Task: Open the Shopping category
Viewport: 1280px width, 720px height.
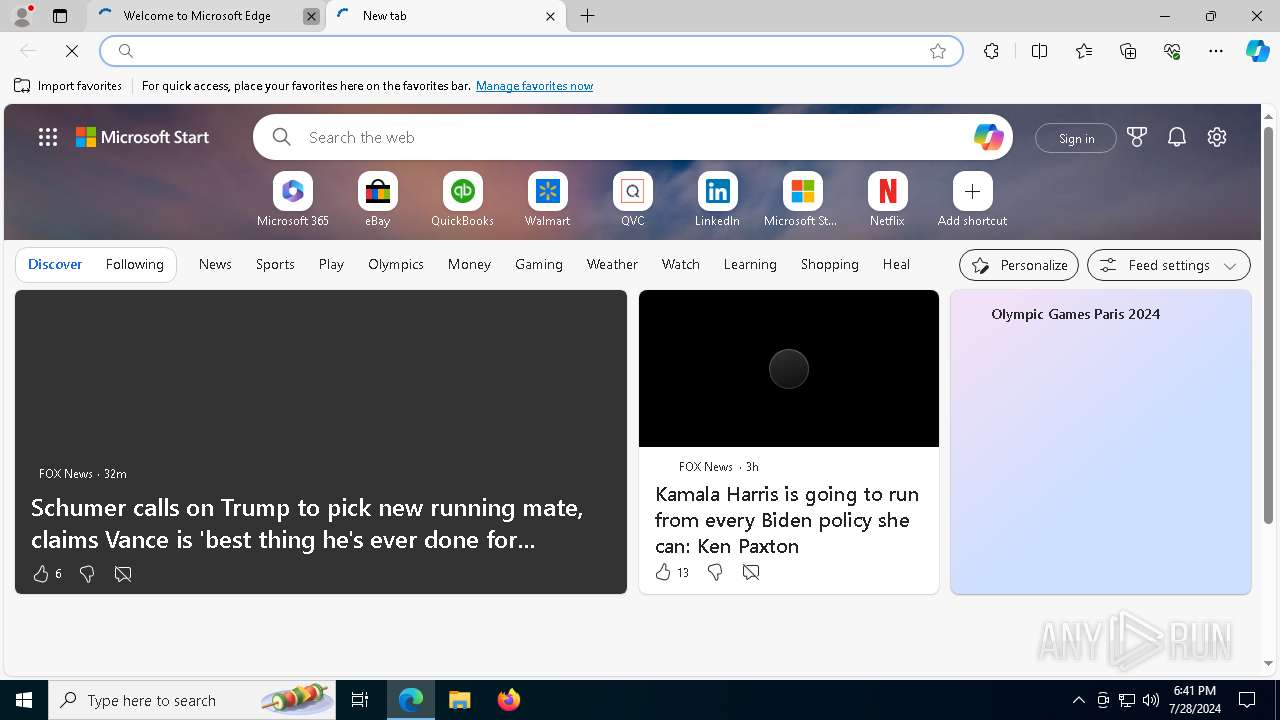Action: click(830, 264)
